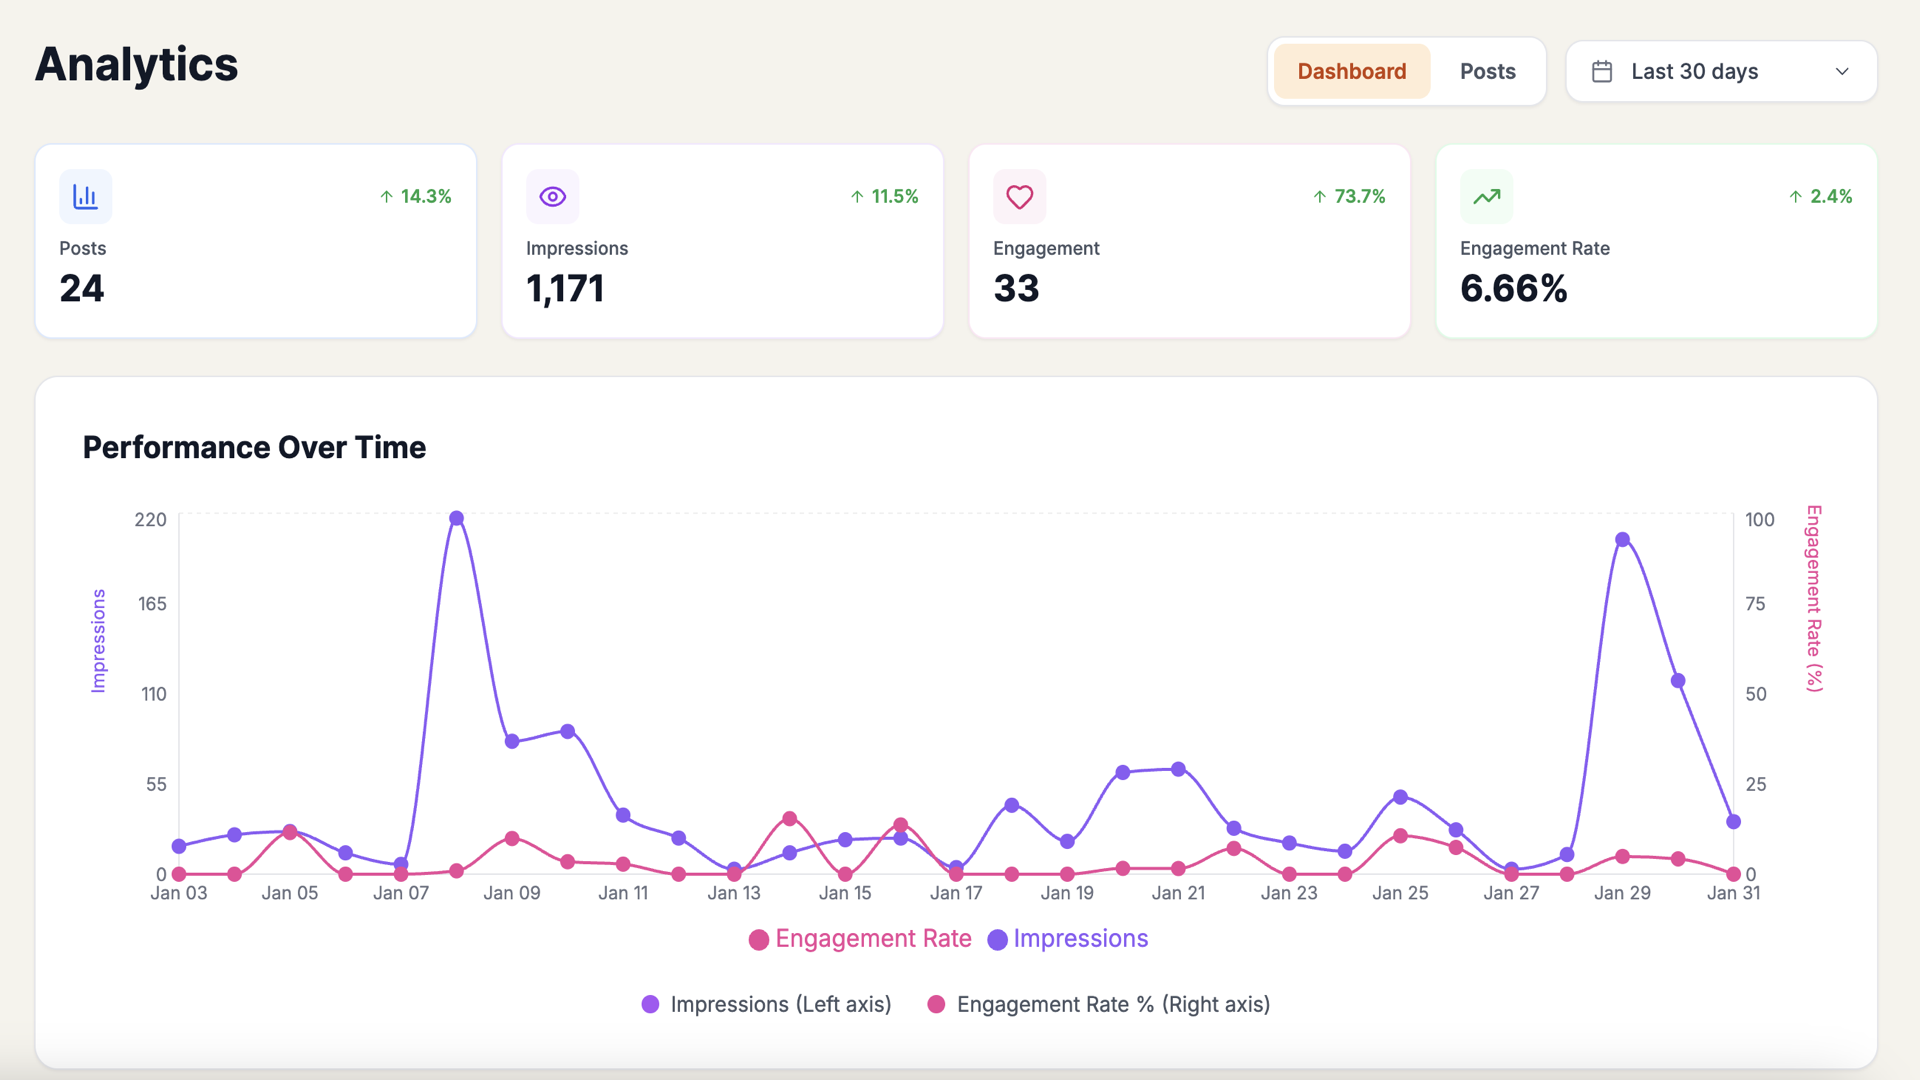1920x1080 pixels.
Task: Select the Dashboard tab
Action: [x=1352, y=72]
